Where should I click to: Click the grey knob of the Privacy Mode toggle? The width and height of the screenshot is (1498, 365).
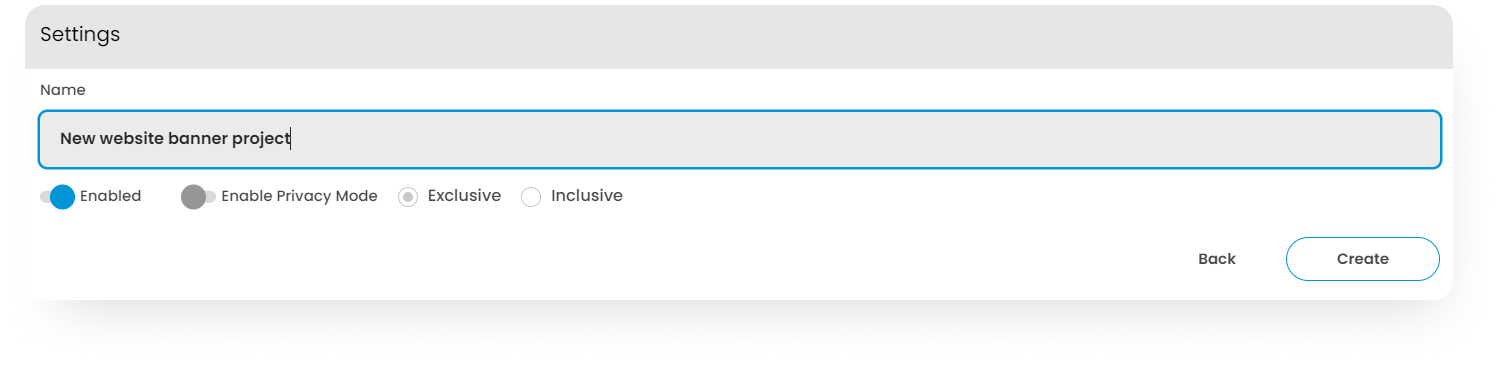194,197
